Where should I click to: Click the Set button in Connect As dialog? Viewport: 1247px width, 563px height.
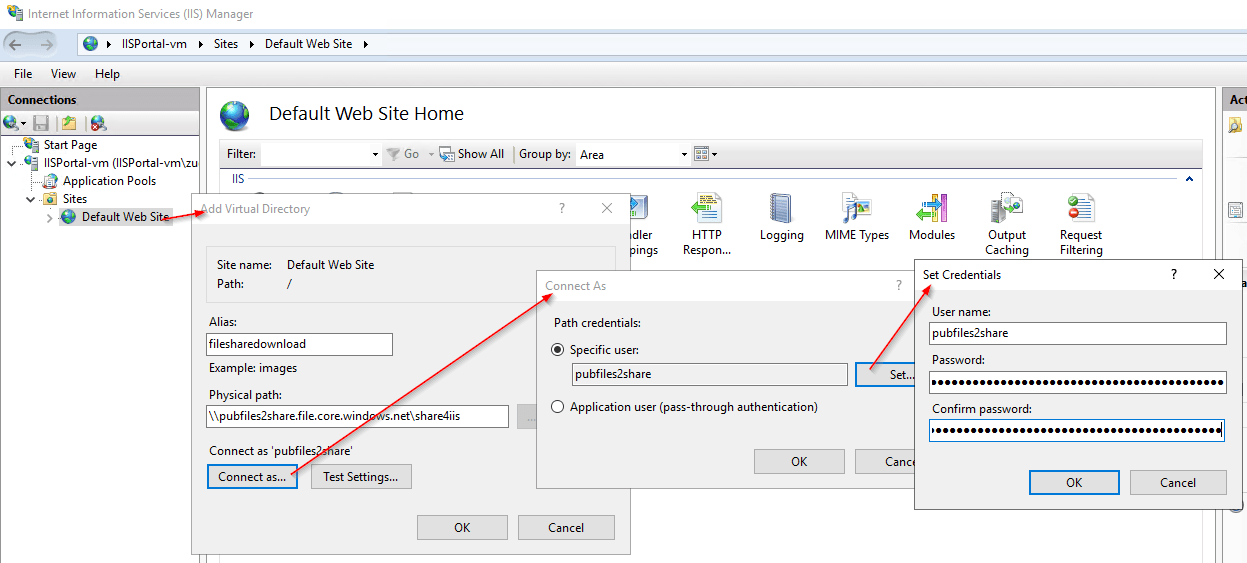(885, 374)
